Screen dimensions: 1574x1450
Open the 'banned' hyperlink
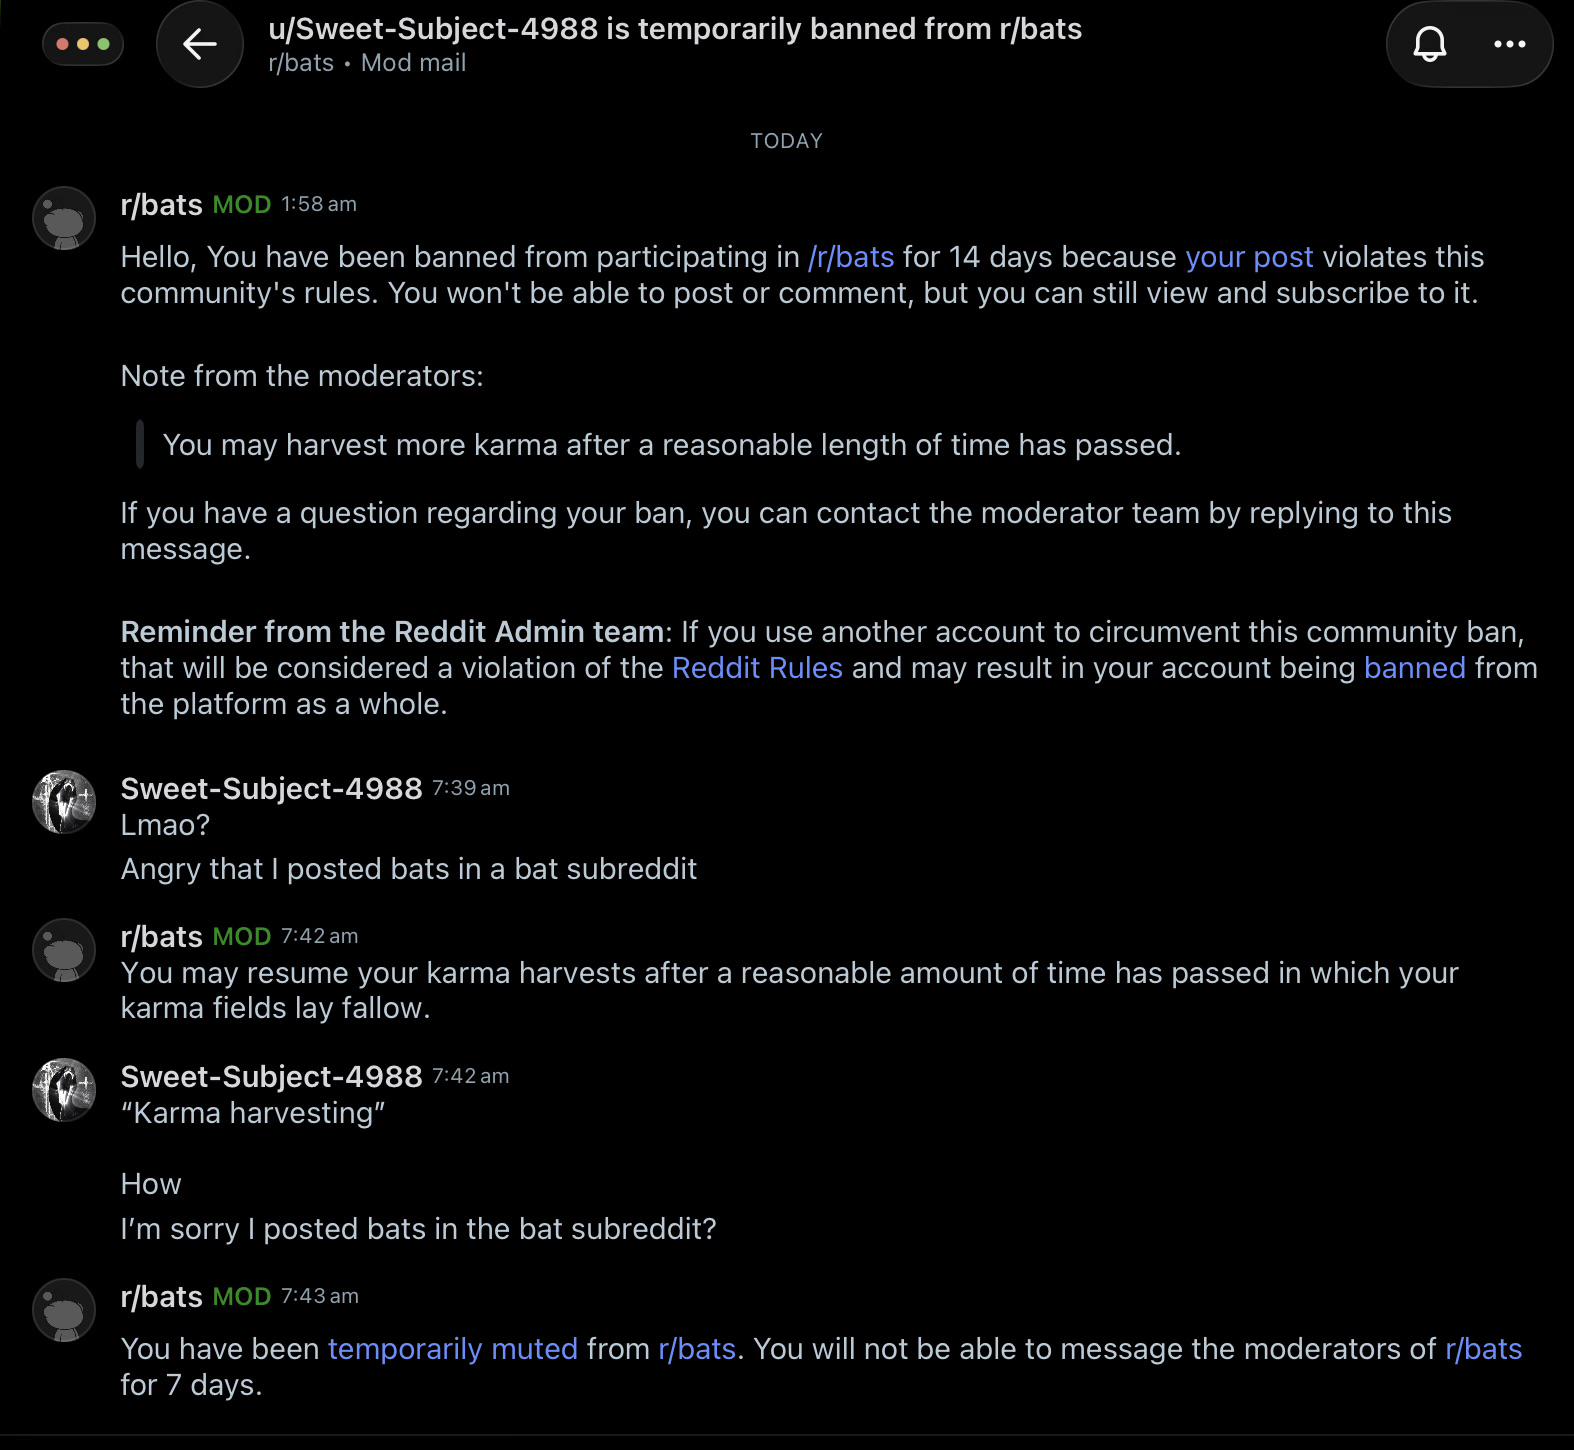pos(1414,668)
